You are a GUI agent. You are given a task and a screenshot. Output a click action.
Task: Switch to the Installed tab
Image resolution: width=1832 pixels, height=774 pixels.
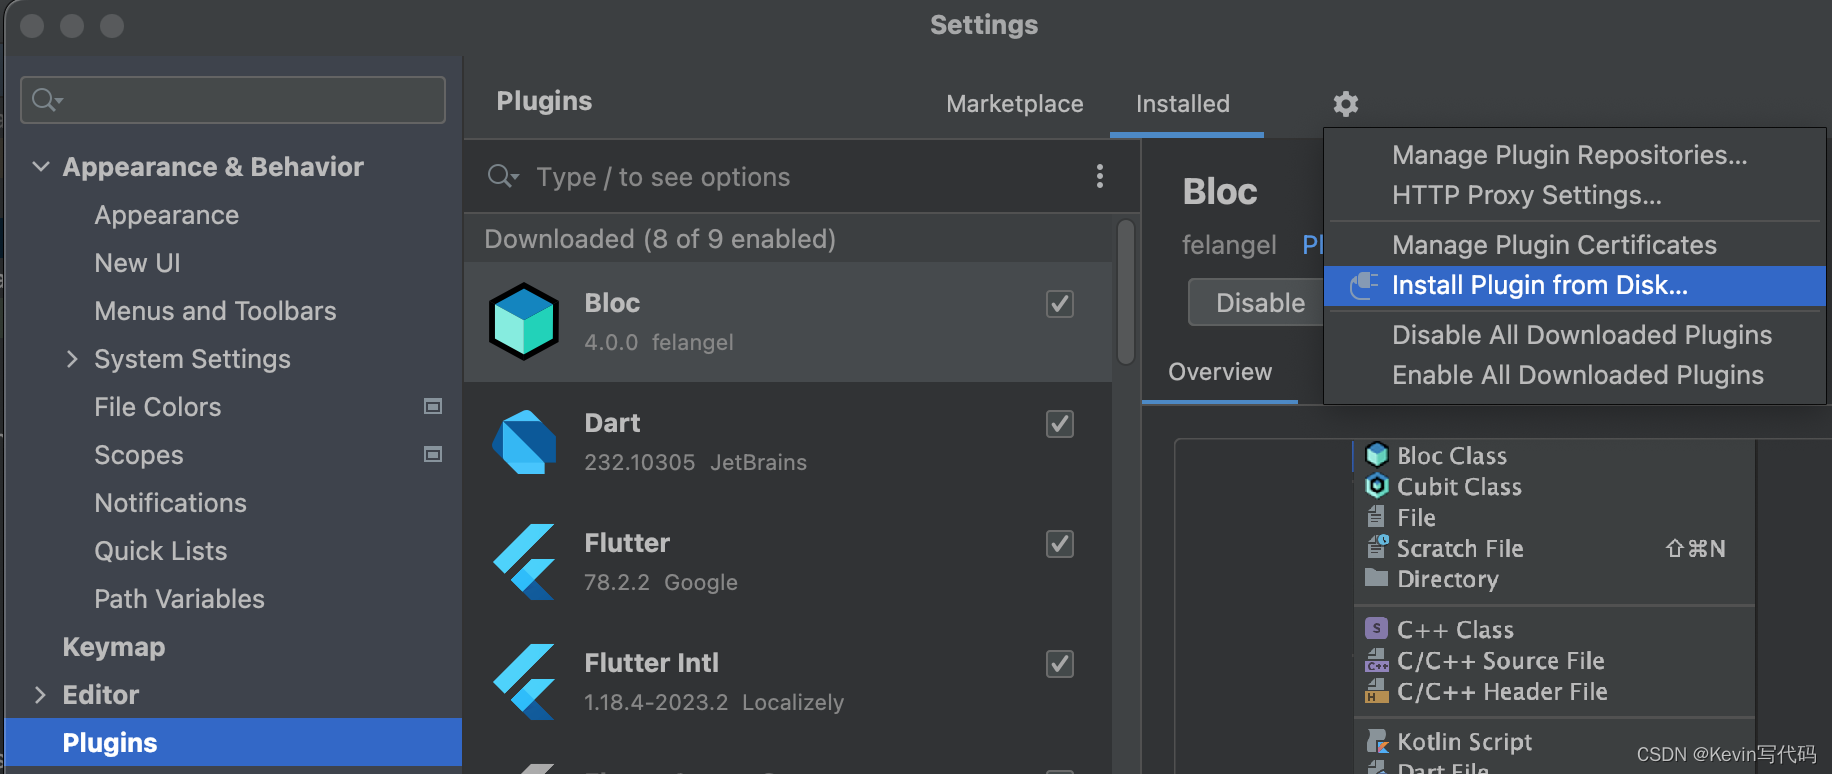click(1183, 104)
